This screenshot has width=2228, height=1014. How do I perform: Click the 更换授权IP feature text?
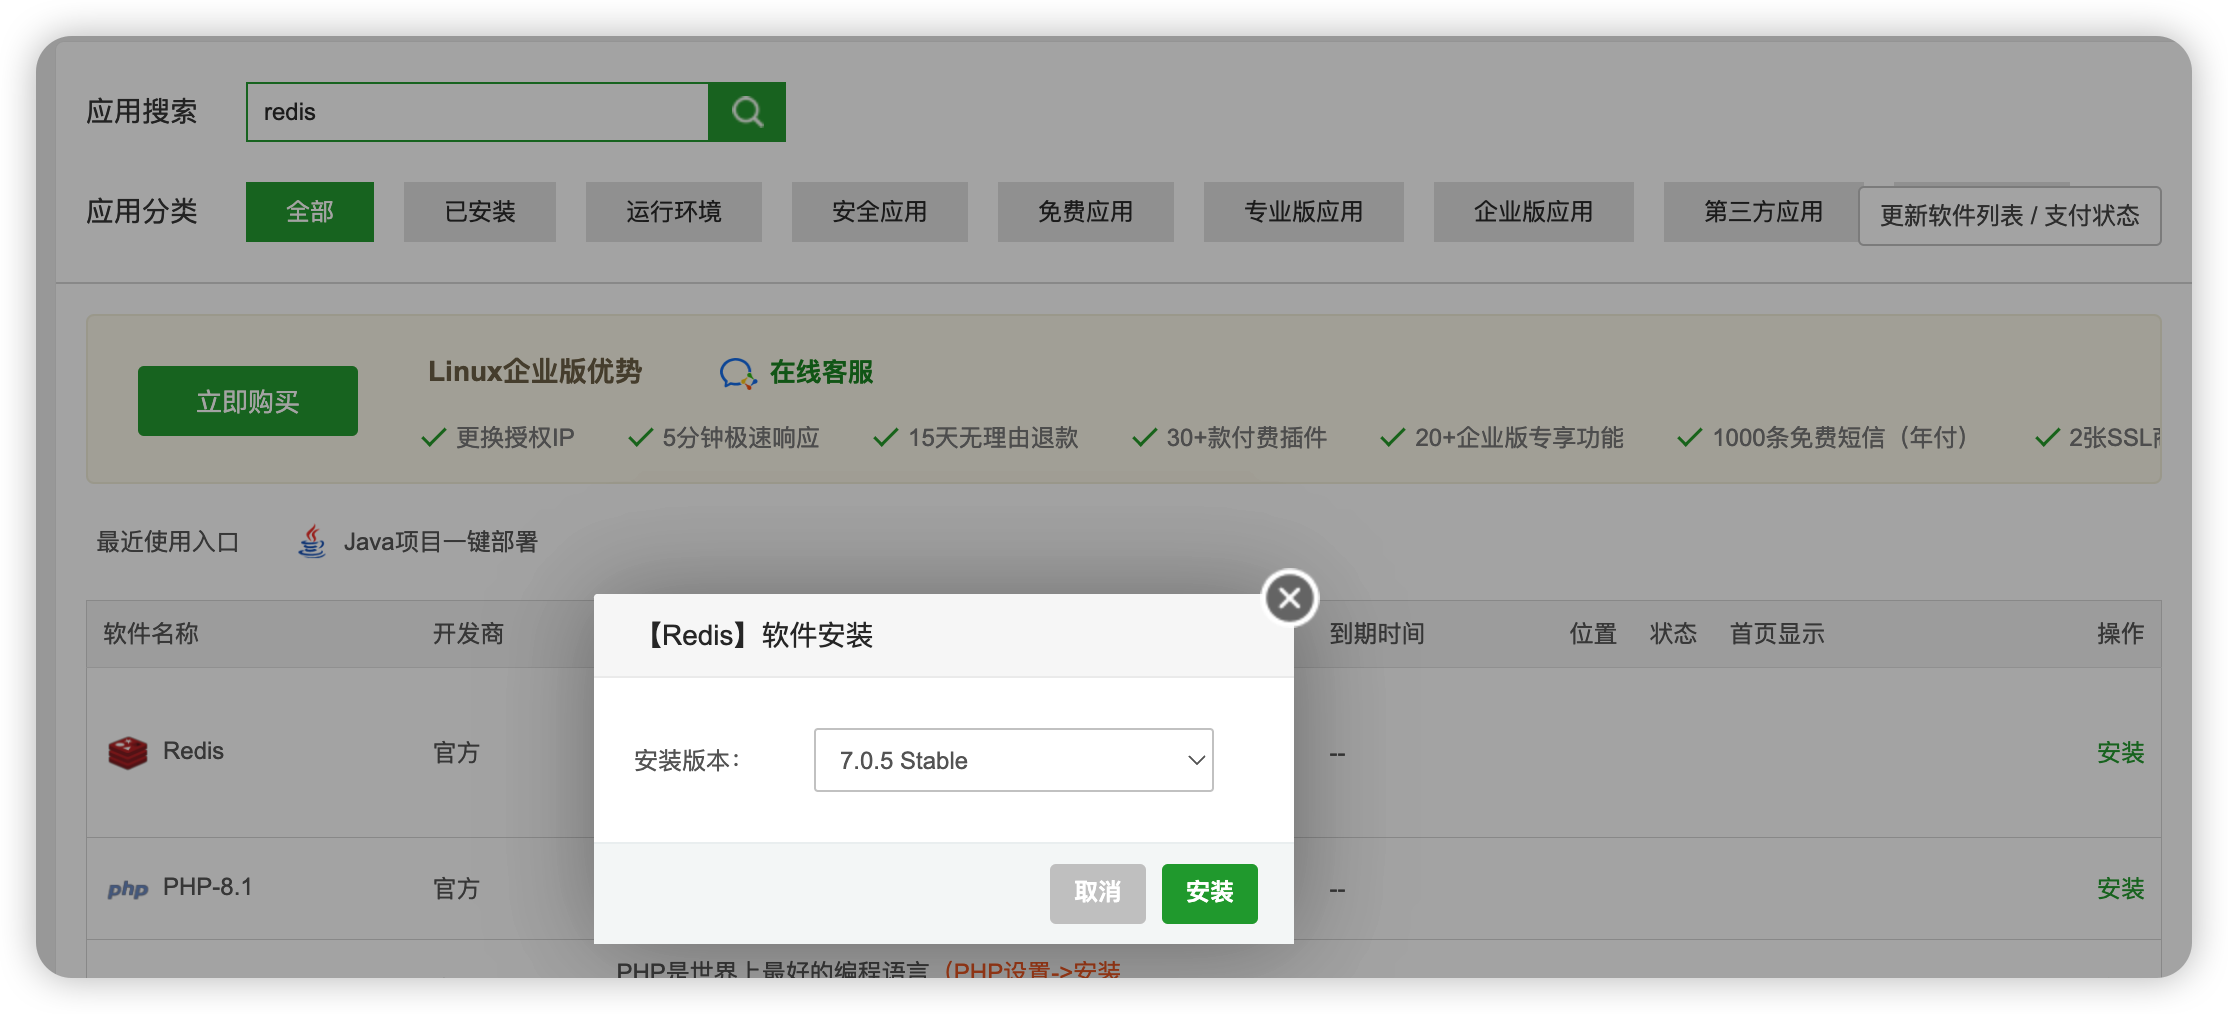tap(515, 438)
